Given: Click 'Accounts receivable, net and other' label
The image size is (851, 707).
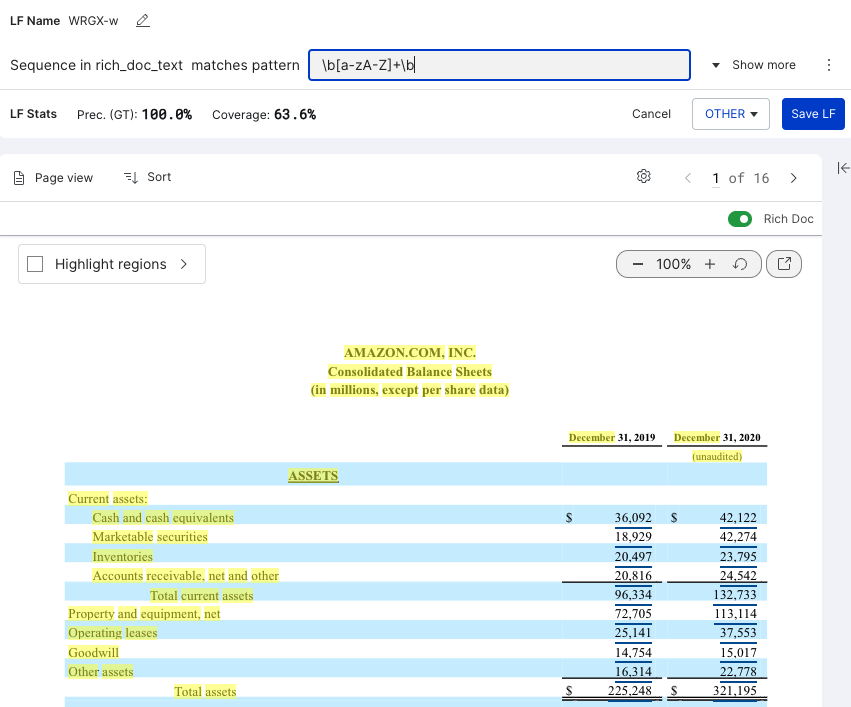Looking at the screenshot, I should (x=186, y=576).
